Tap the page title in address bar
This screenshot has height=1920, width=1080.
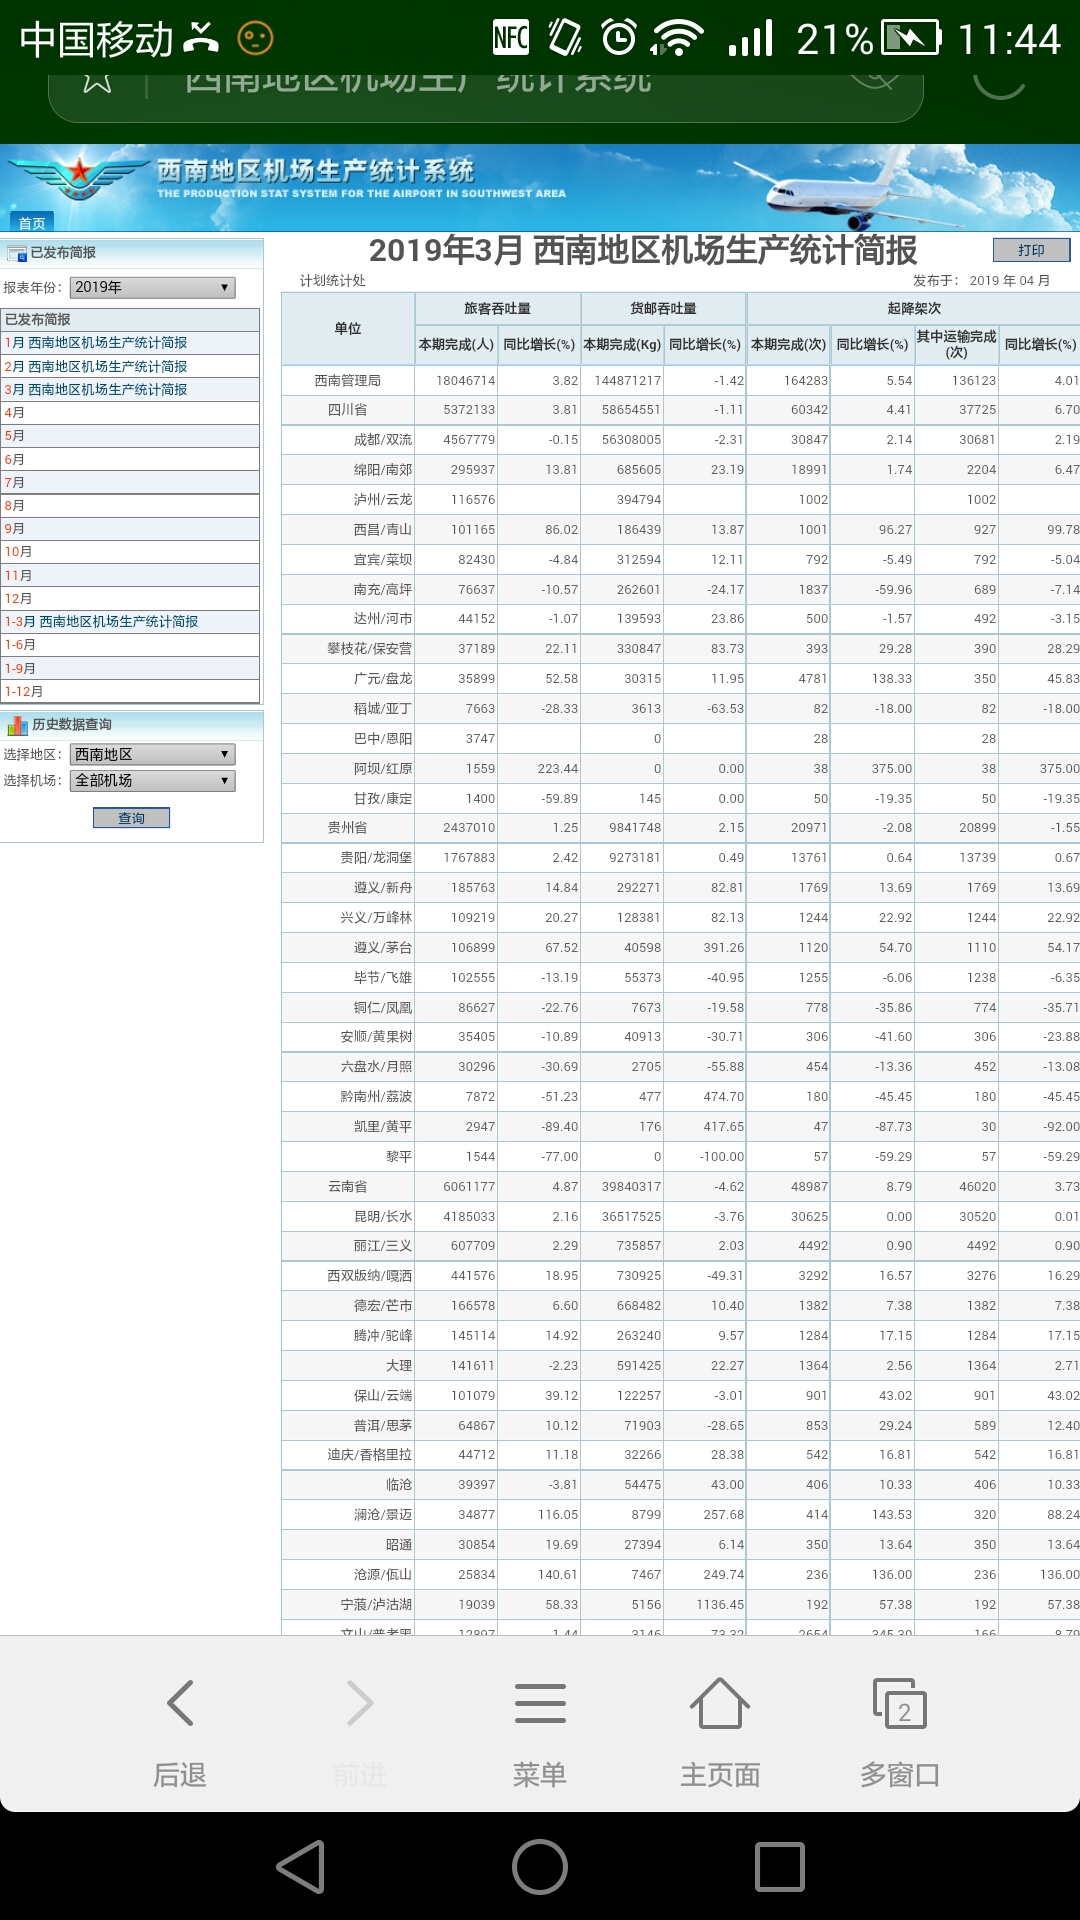pyautogui.click(x=420, y=82)
